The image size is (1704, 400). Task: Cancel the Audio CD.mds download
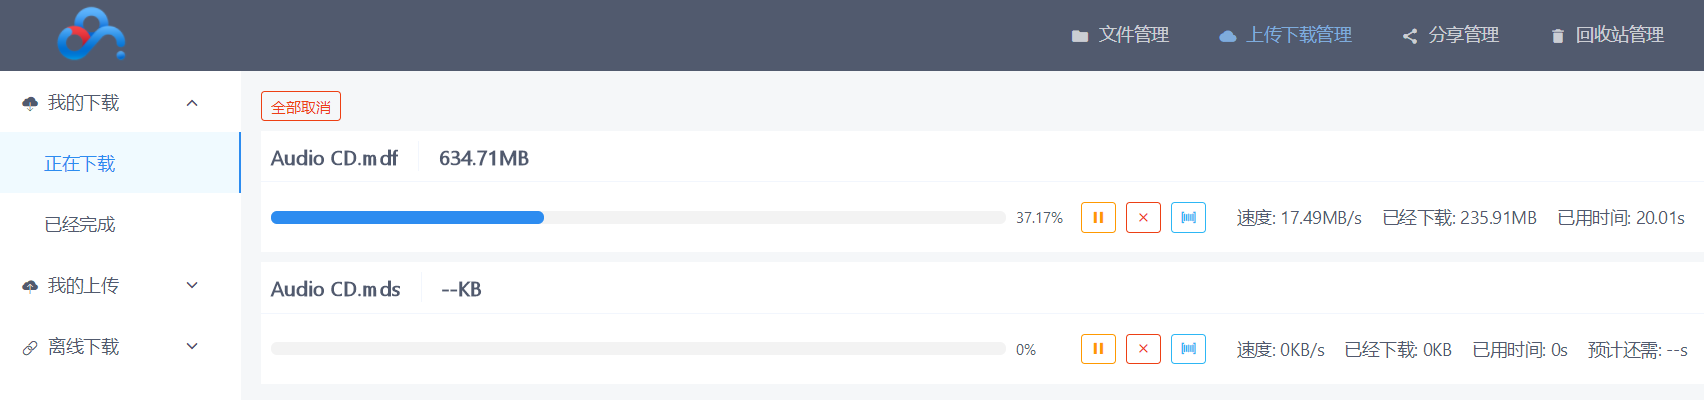click(1143, 349)
